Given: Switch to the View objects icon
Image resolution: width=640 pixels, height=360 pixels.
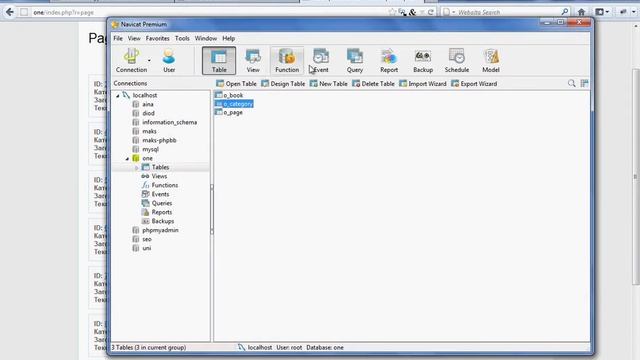Looking at the screenshot, I should coord(253,61).
